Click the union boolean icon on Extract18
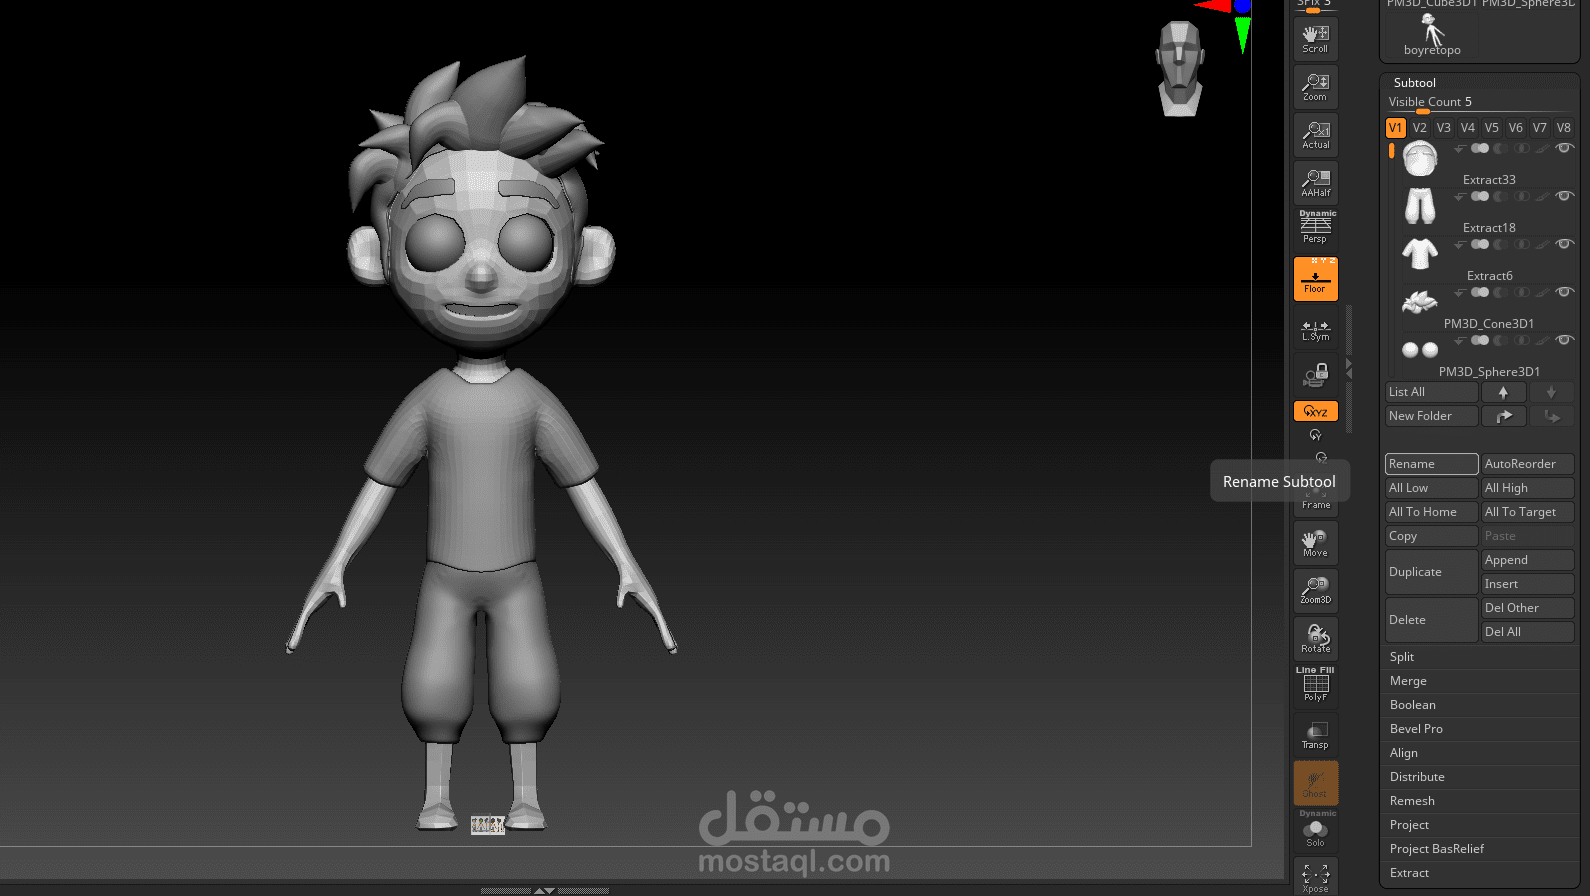 point(1480,196)
